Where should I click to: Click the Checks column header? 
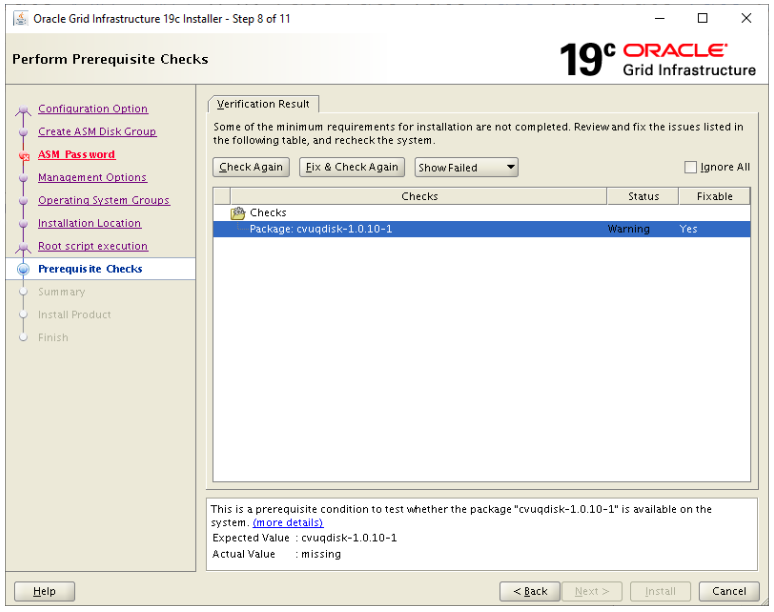tap(419, 196)
